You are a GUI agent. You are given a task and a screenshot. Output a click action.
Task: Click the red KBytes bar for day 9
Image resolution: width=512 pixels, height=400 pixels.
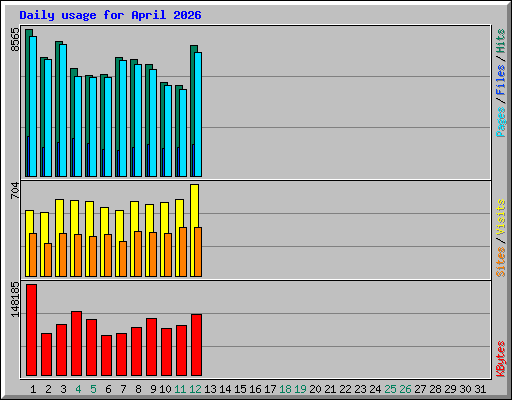[151, 347]
